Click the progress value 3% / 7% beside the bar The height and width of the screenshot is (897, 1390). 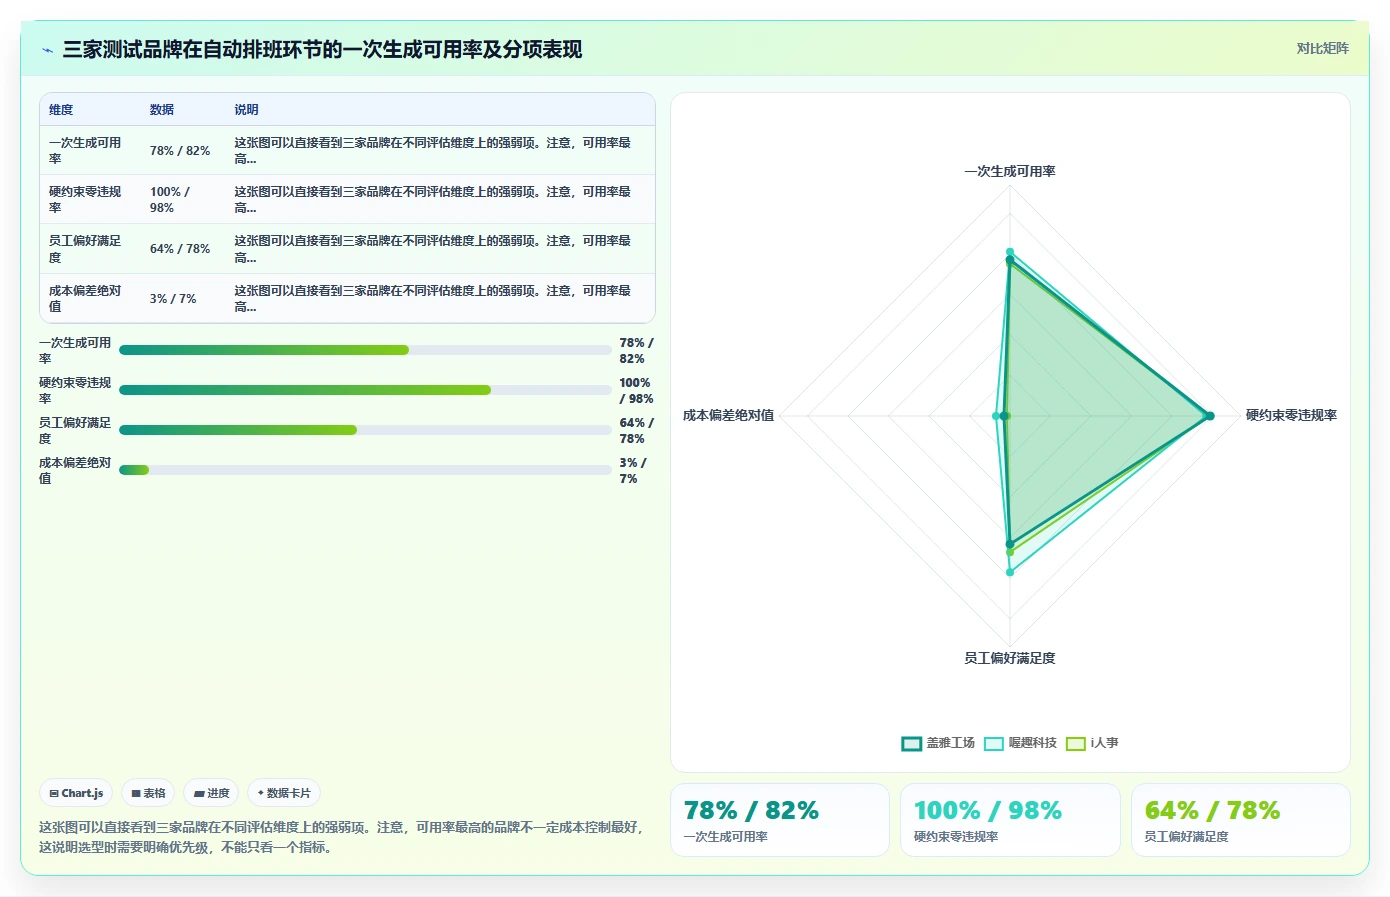coord(633,470)
